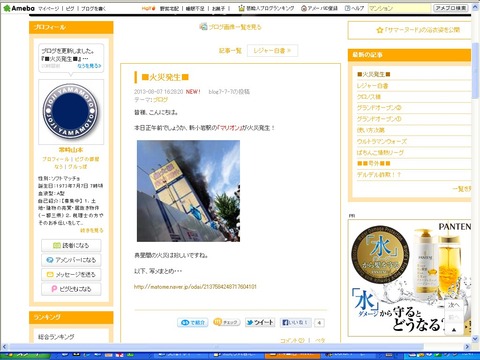Open the Ameba registration link with face icon
This screenshot has height=360, width=480.
319,8
